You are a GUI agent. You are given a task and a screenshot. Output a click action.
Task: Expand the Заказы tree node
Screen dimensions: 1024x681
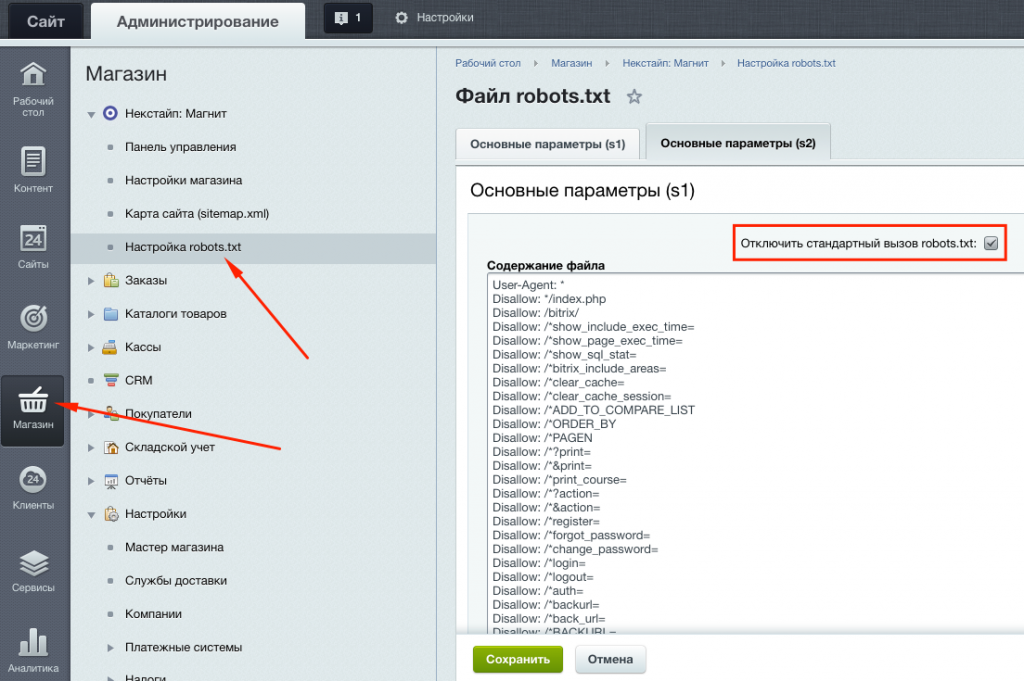click(x=91, y=281)
